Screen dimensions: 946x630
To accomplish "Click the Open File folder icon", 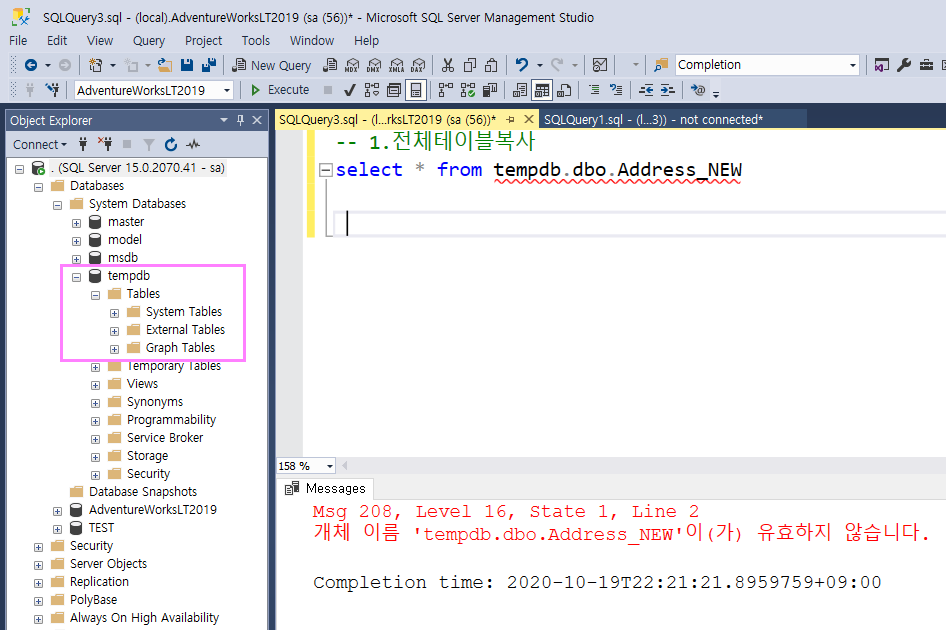I will point(165,65).
